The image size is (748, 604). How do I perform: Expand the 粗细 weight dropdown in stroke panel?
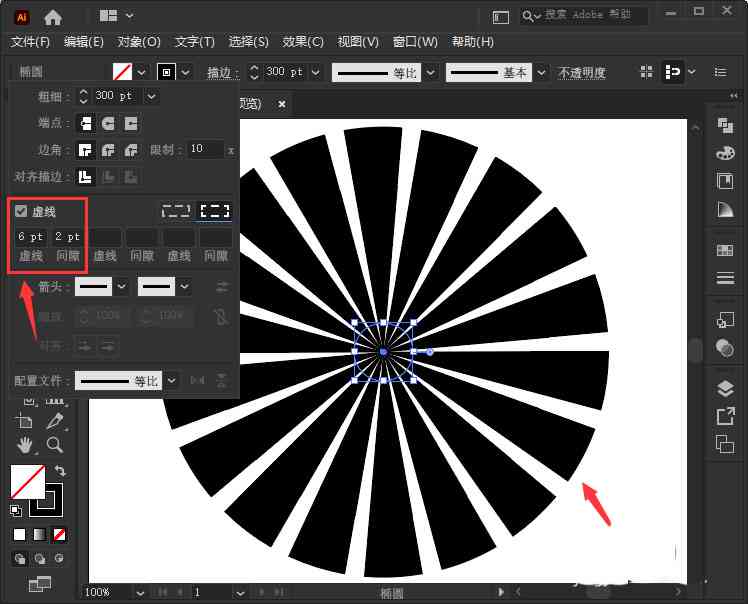(x=151, y=96)
